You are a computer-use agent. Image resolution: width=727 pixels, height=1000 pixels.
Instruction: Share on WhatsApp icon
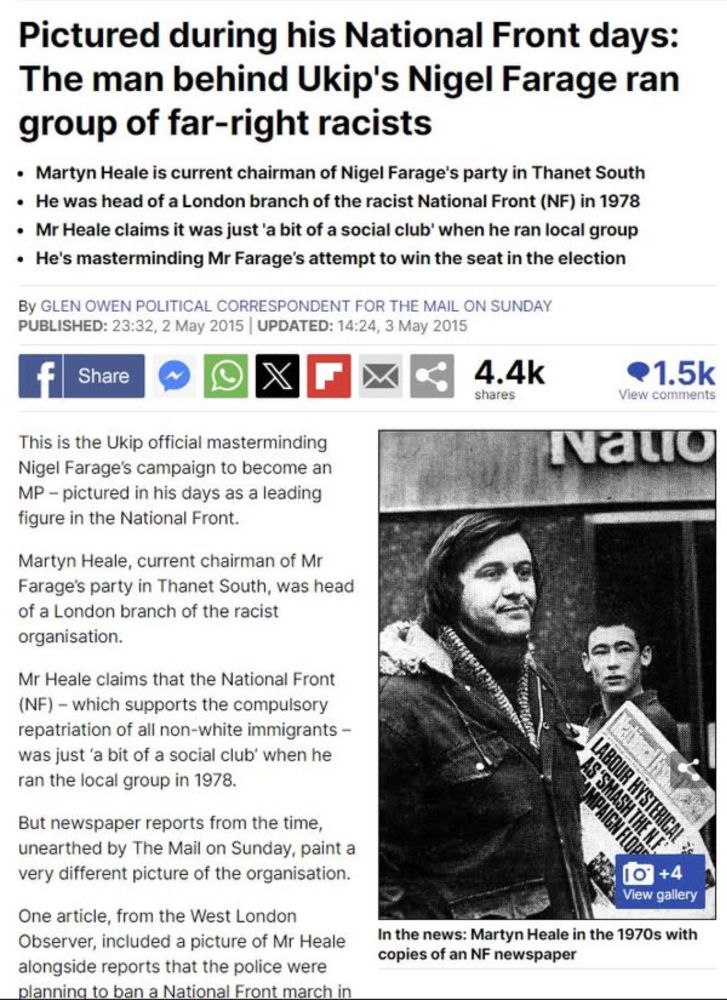tap(226, 376)
